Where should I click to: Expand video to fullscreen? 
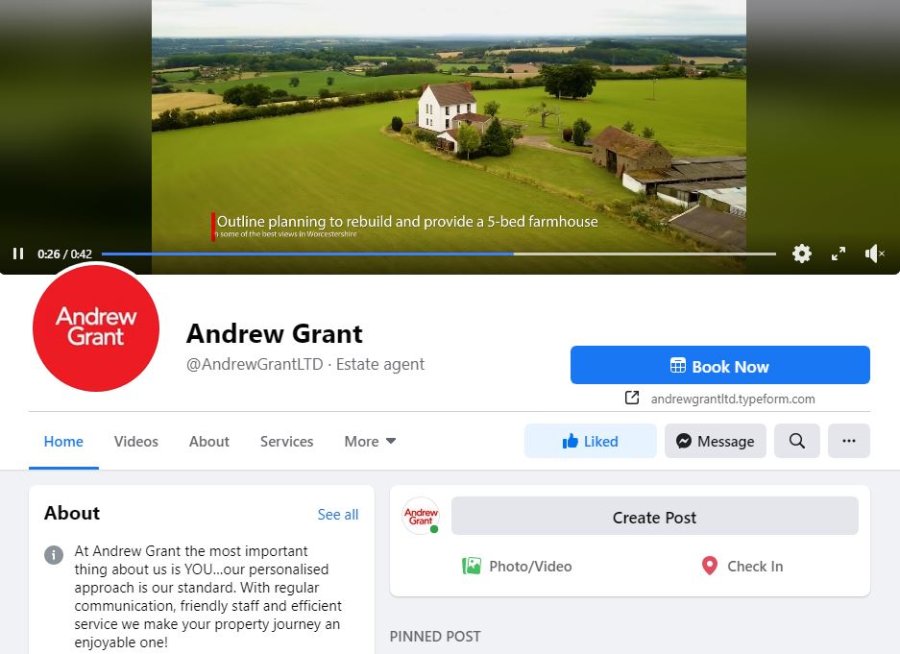(x=839, y=253)
